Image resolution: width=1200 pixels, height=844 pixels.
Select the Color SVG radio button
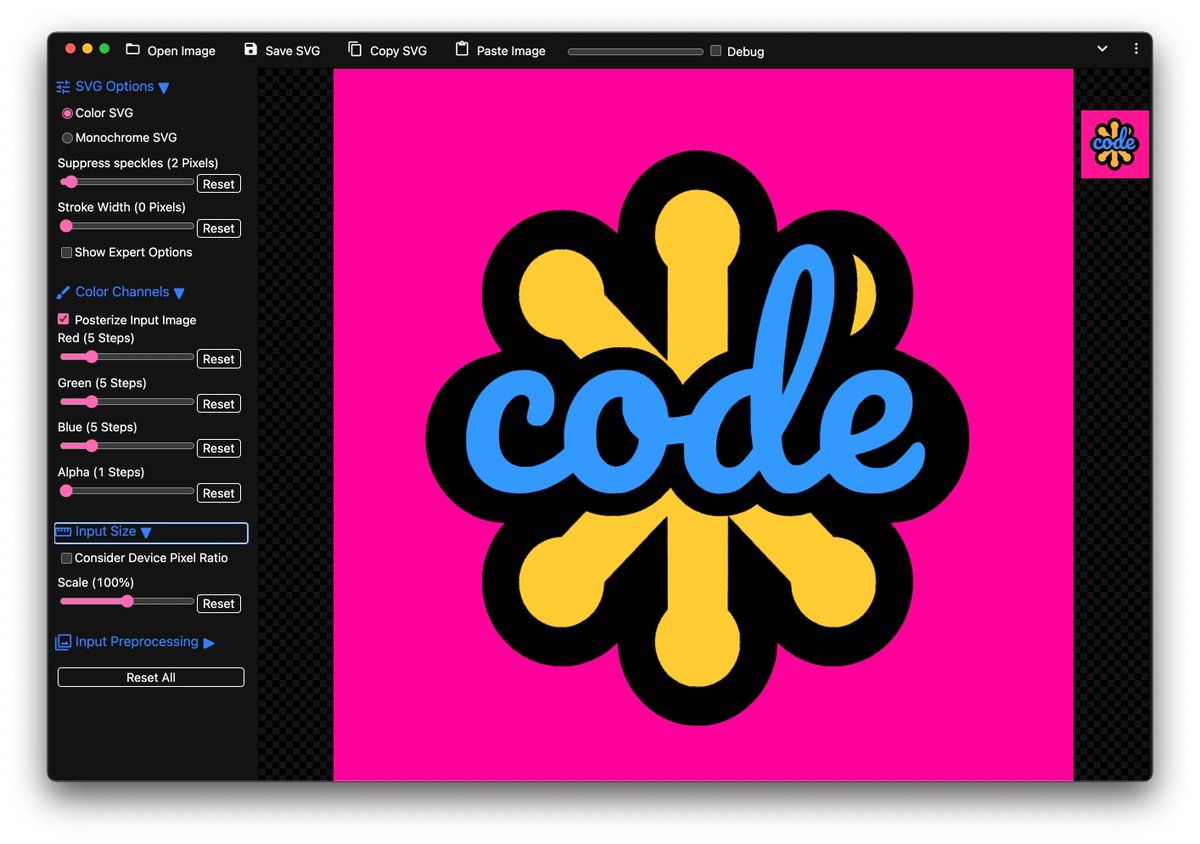pyautogui.click(x=68, y=114)
